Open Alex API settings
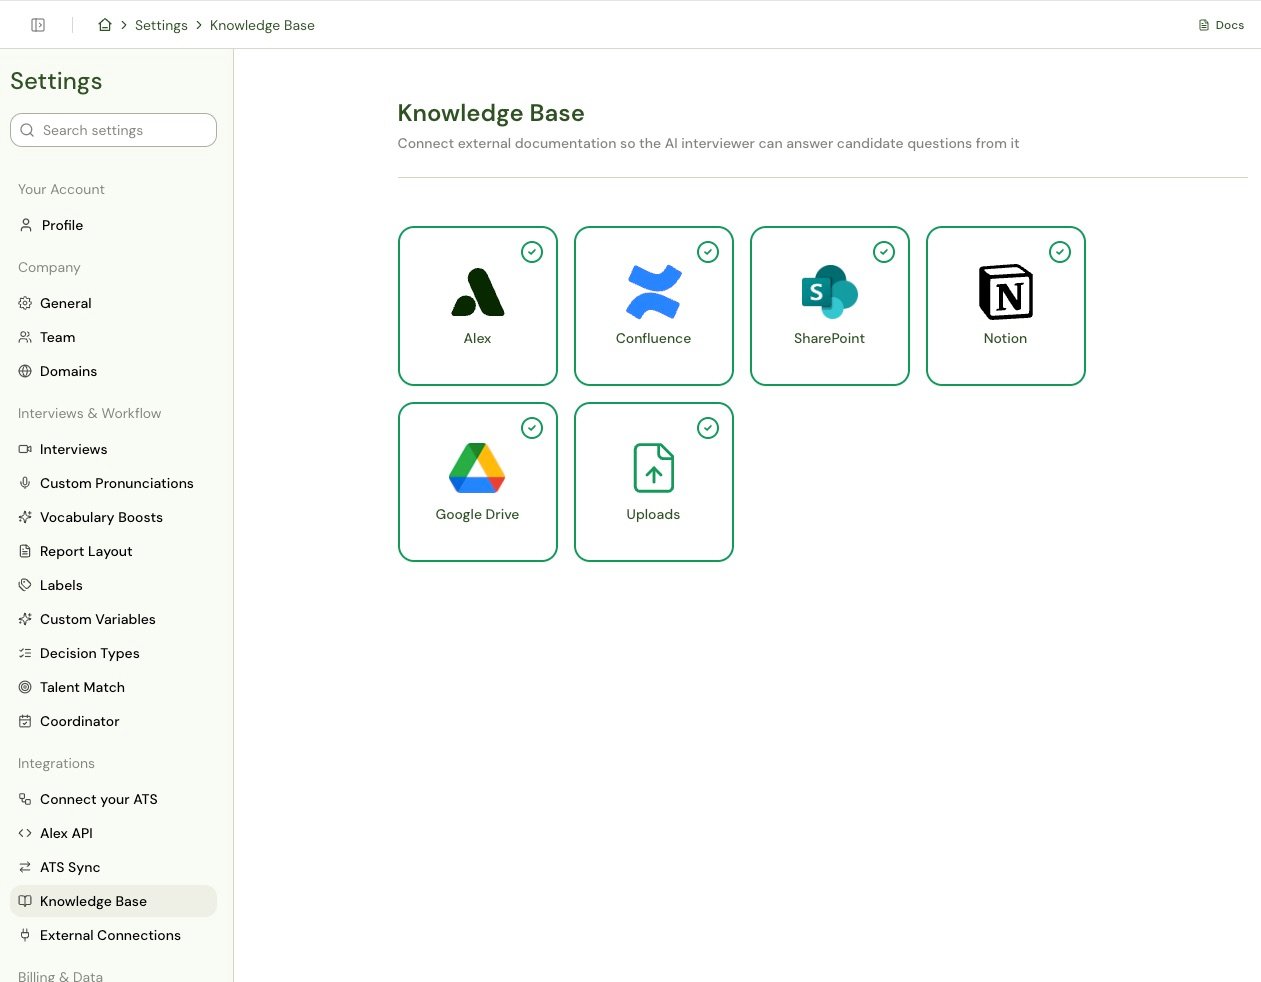This screenshot has height=982, width=1261. pyautogui.click(x=113, y=833)
